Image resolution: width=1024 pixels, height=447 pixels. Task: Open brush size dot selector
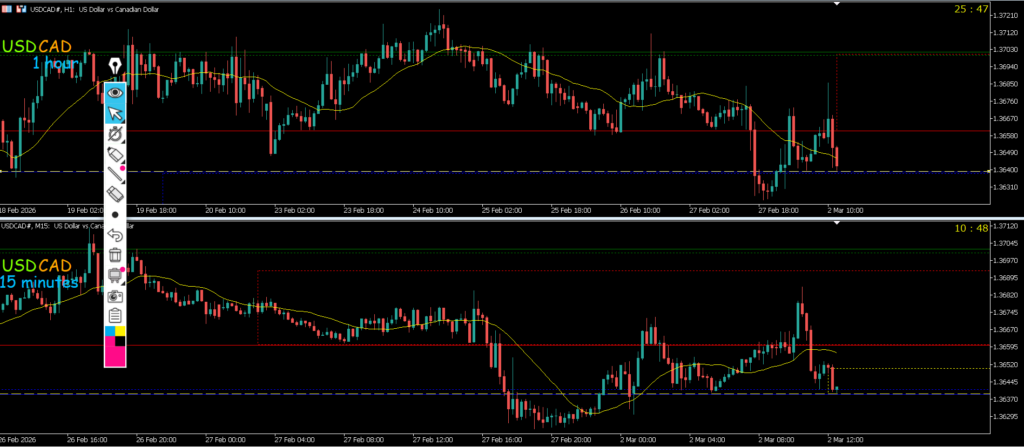pyautogui.click(x=115, y=215)
